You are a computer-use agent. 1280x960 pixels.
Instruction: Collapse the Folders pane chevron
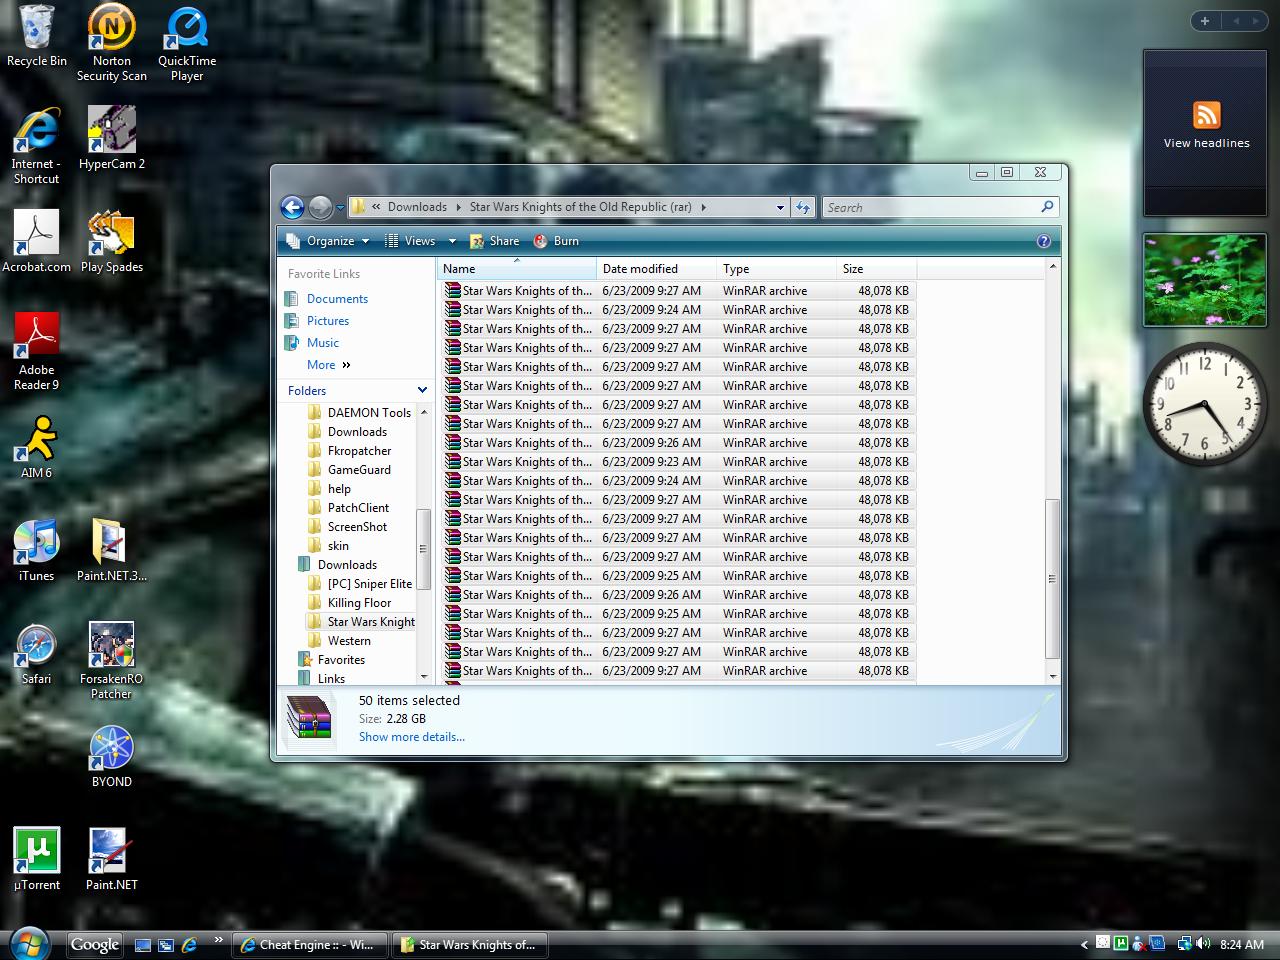click(422, 390)
